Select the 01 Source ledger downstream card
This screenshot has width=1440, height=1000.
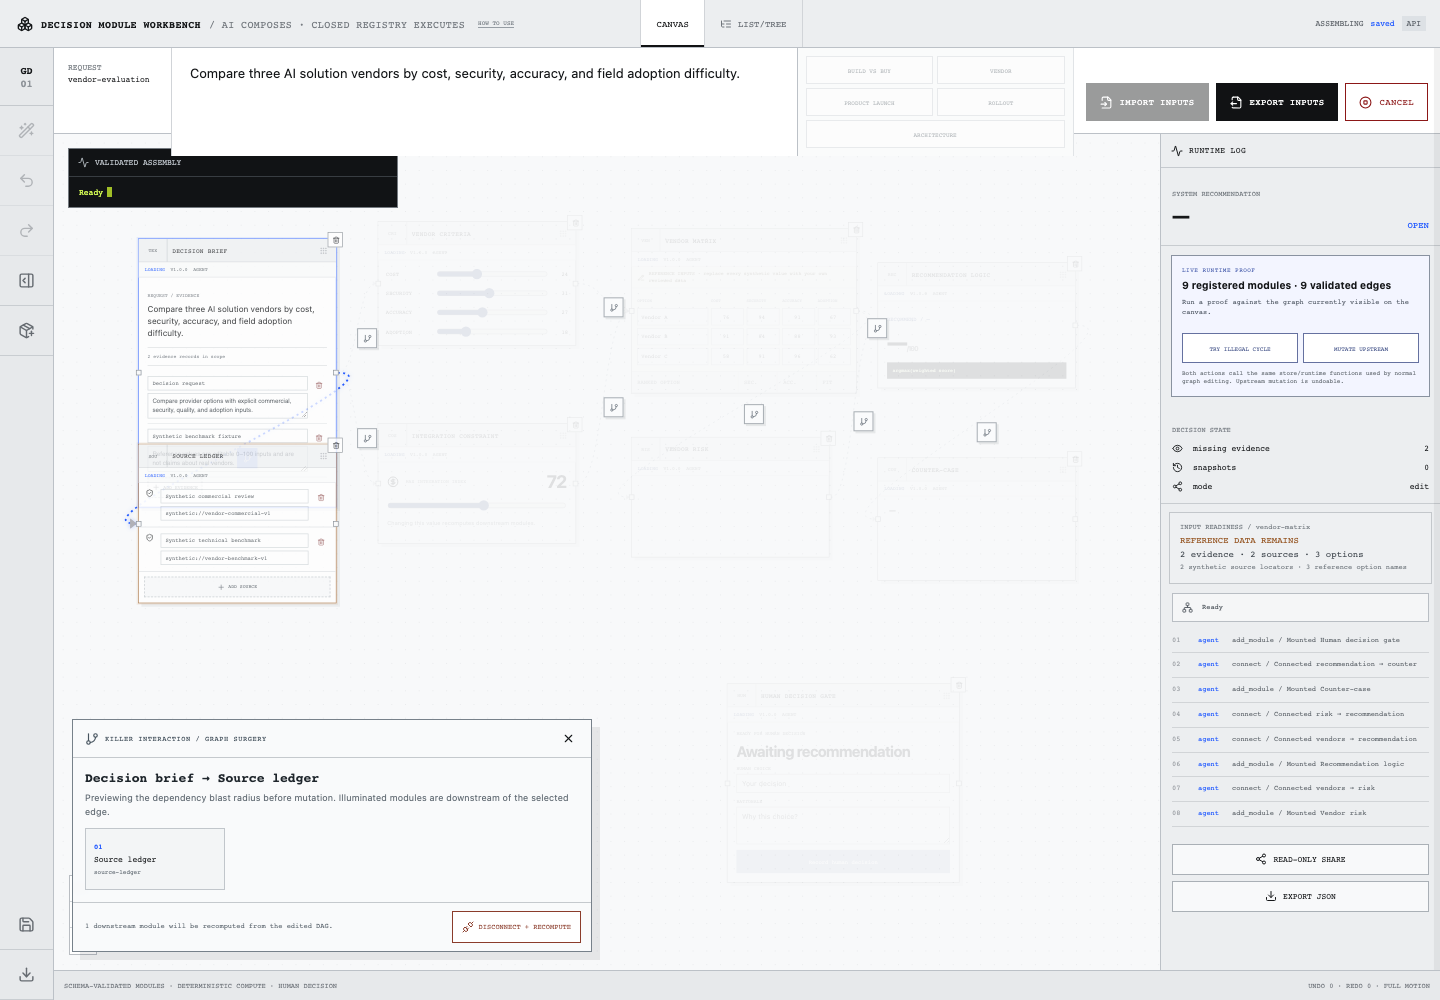pyautogui.click(x=155, y=858)
